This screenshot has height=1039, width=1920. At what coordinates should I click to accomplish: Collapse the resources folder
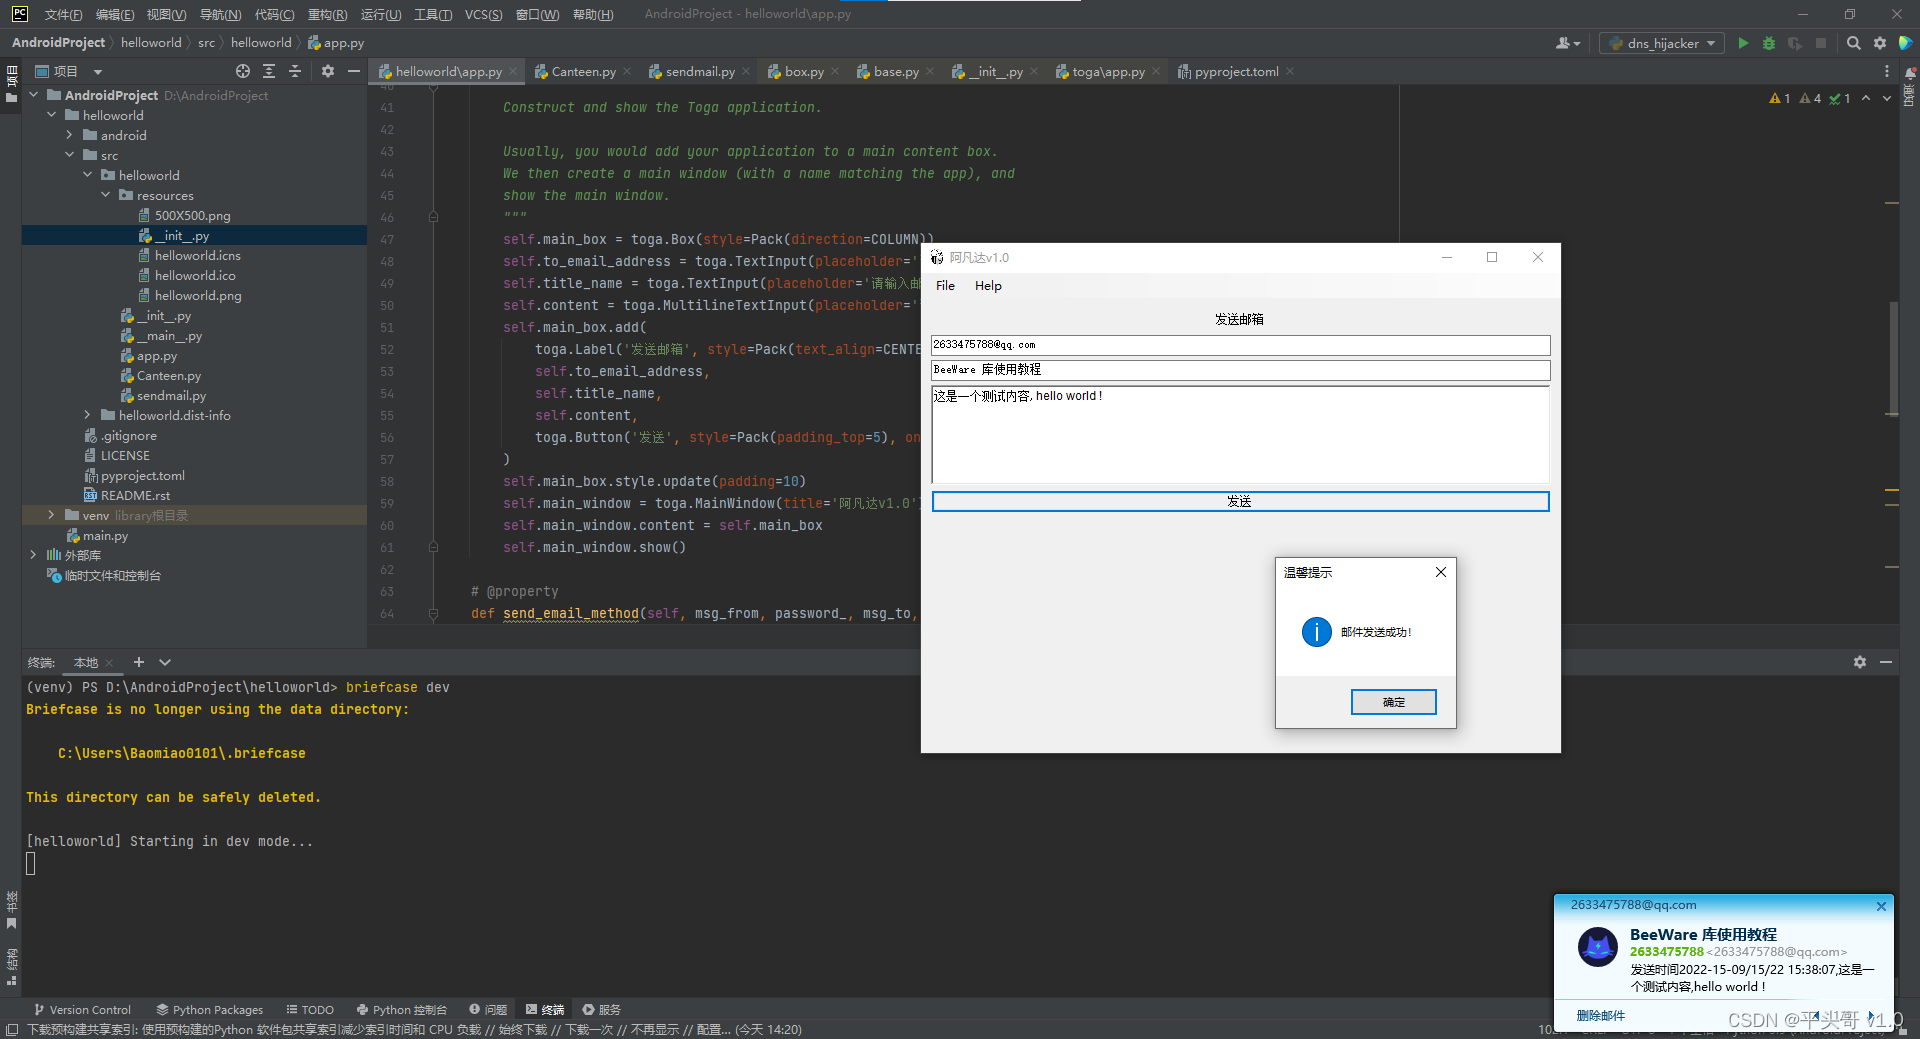tap(105, 195)
